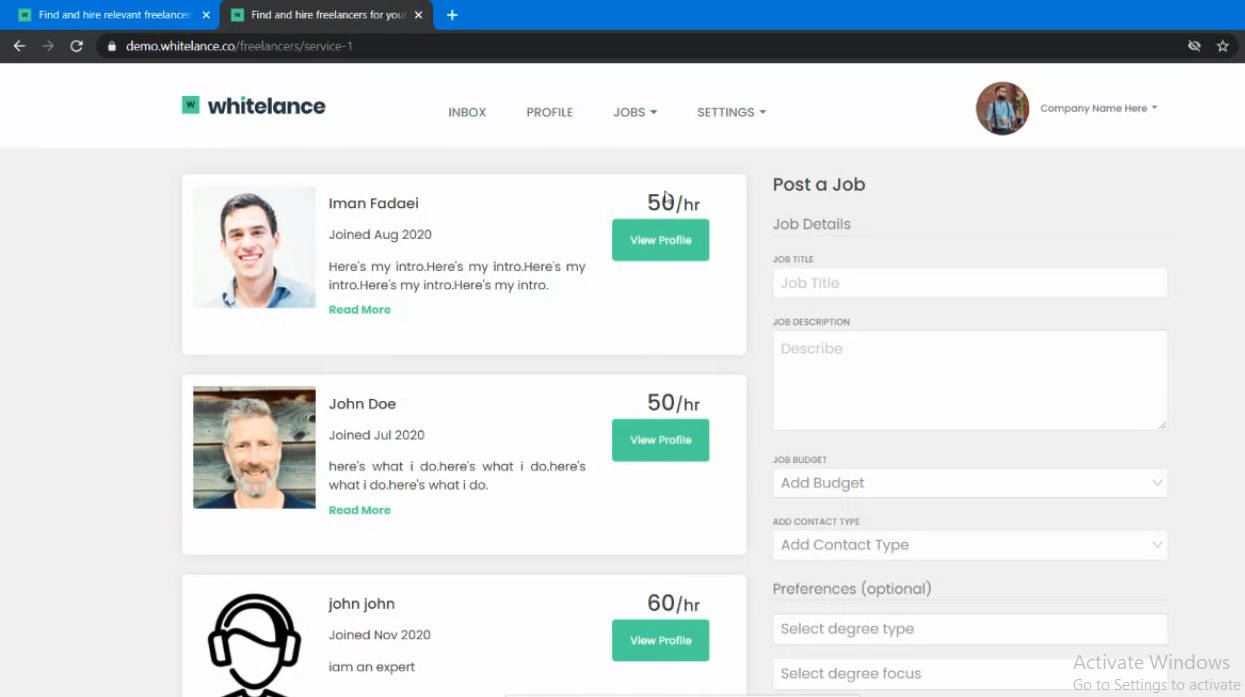This screenshot has height=697, width=1245.
Task: Click the browser forward arrow
Action: point(47,46)
